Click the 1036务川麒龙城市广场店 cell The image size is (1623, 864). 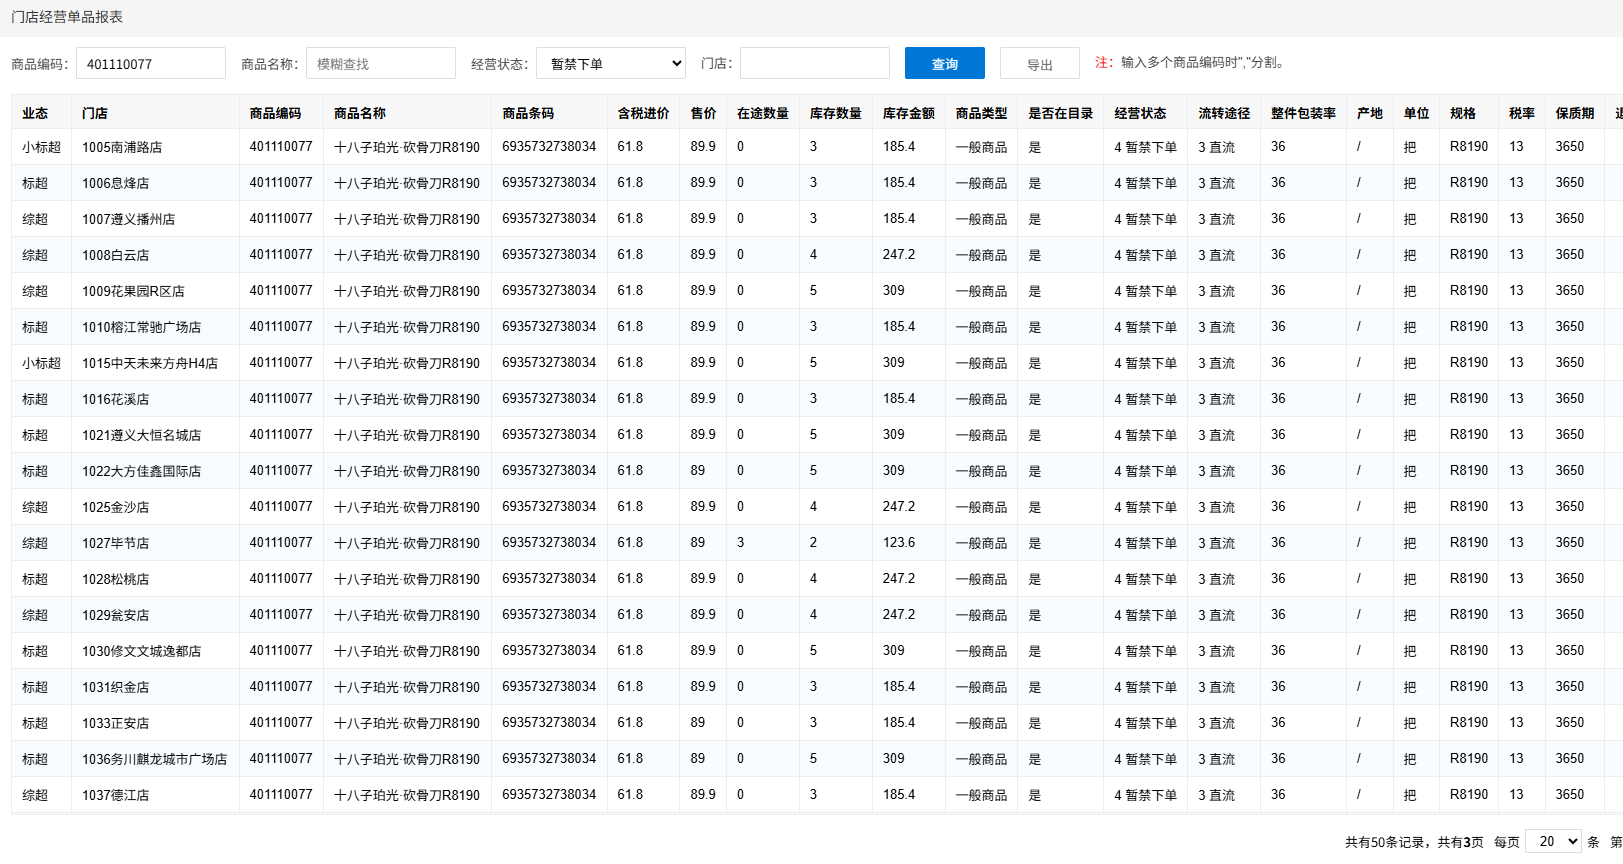click(154, 759)
